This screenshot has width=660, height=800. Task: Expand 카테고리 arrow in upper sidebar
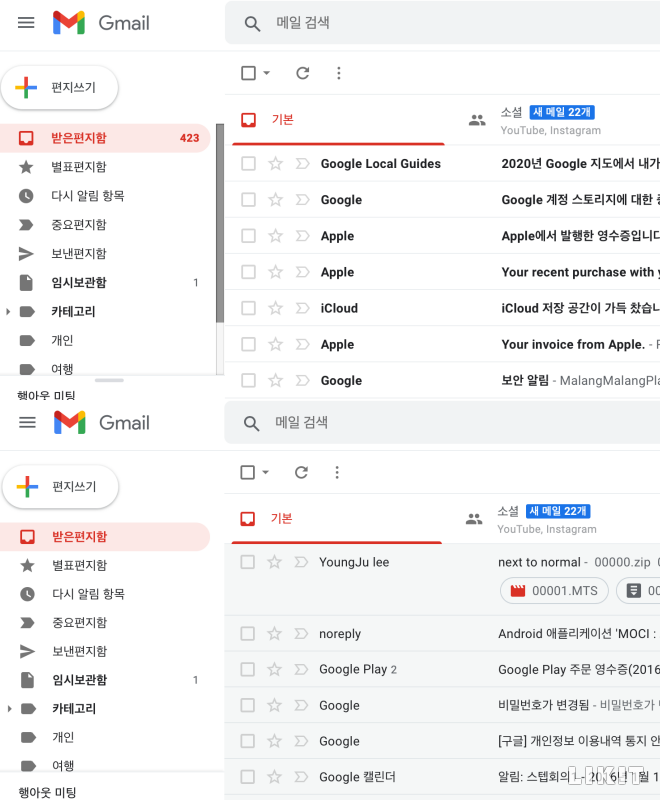coord(8,311)
